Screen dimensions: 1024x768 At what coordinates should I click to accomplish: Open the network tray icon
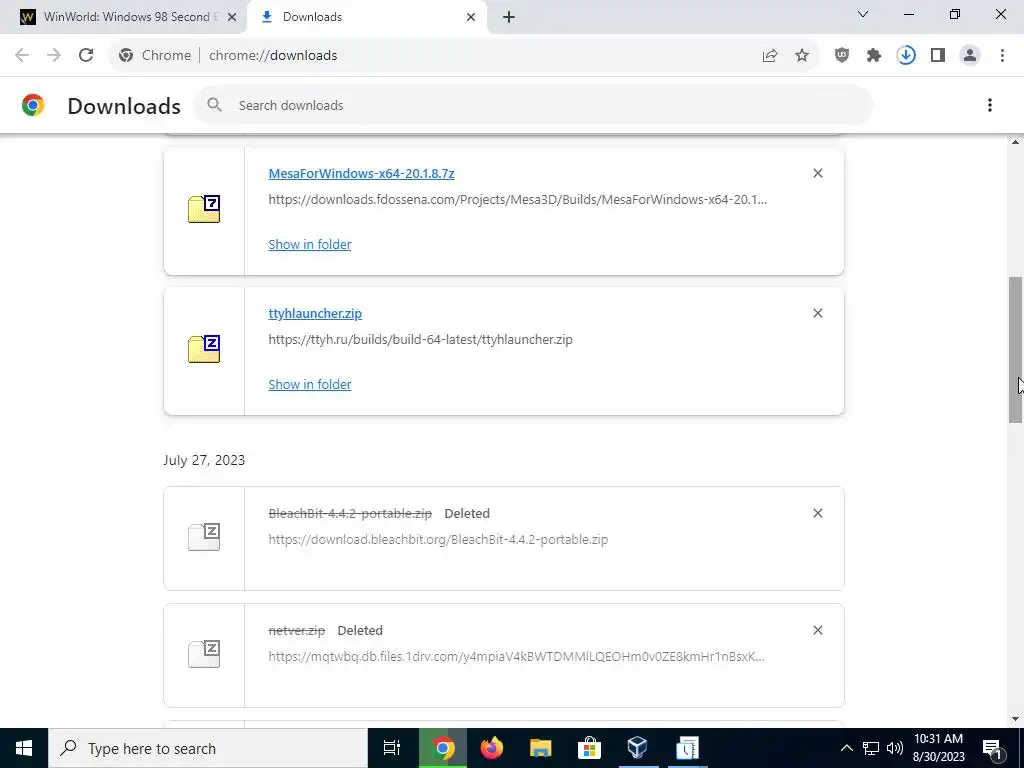[x=871, y=748]
